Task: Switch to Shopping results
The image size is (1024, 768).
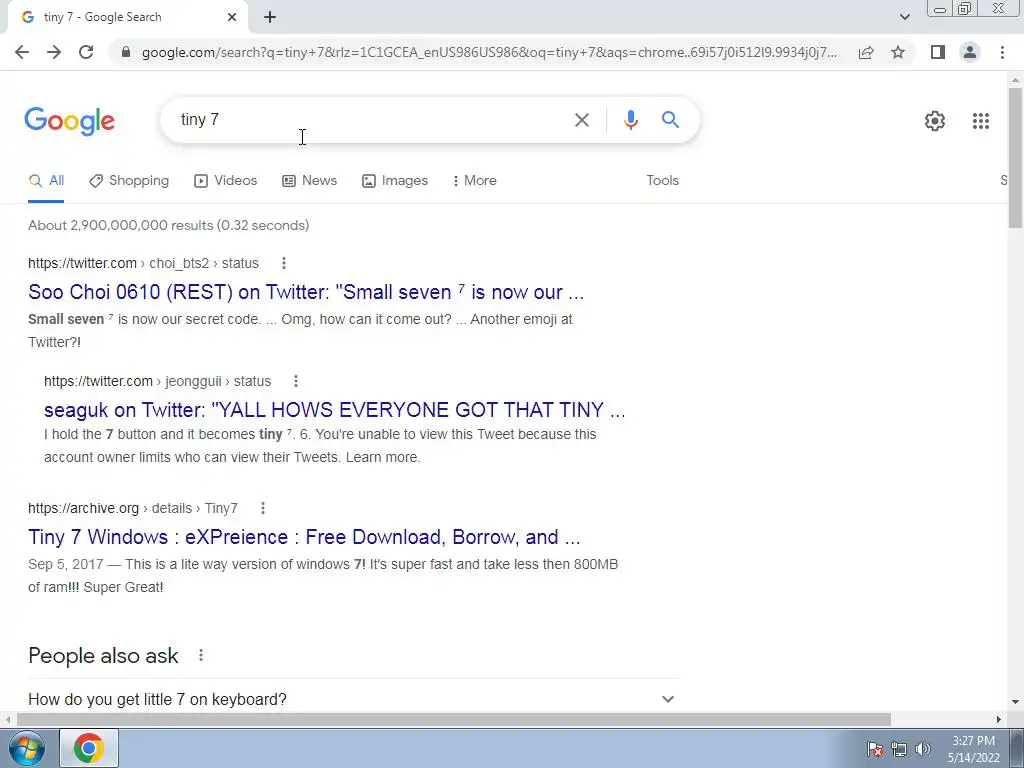Action: [129, 181]
